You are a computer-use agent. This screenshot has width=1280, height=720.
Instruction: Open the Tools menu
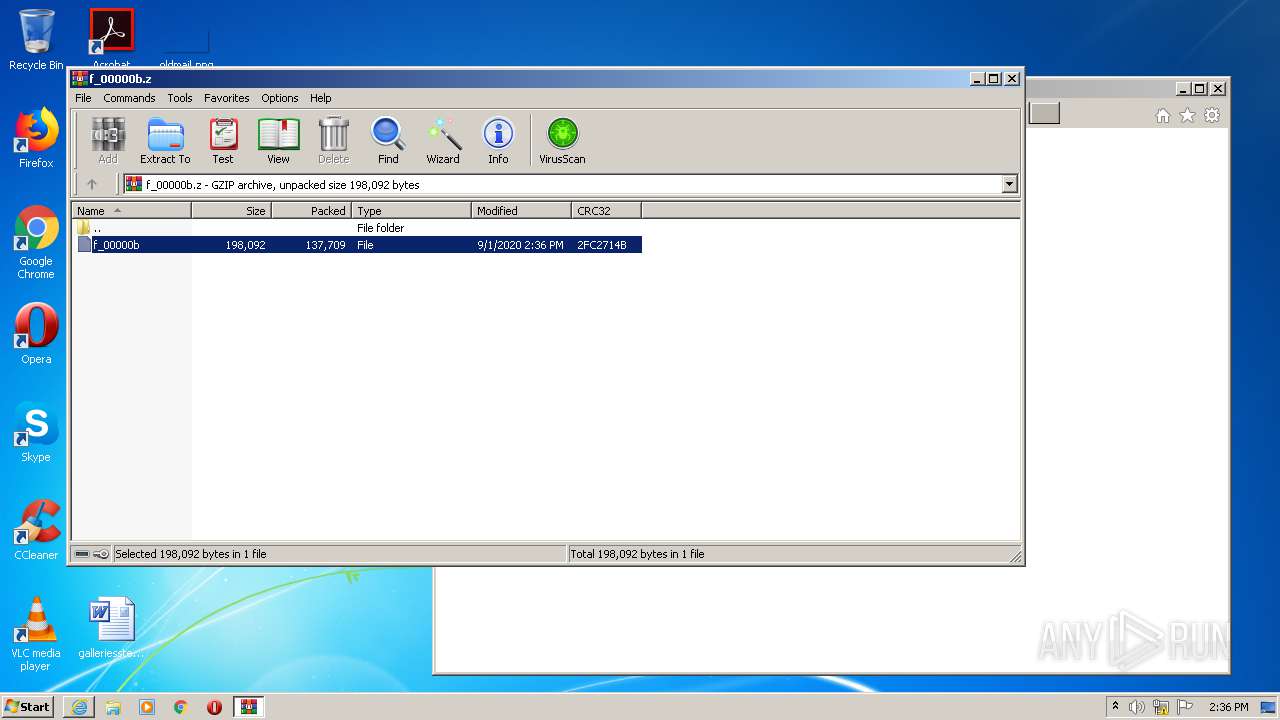point(180,98)
